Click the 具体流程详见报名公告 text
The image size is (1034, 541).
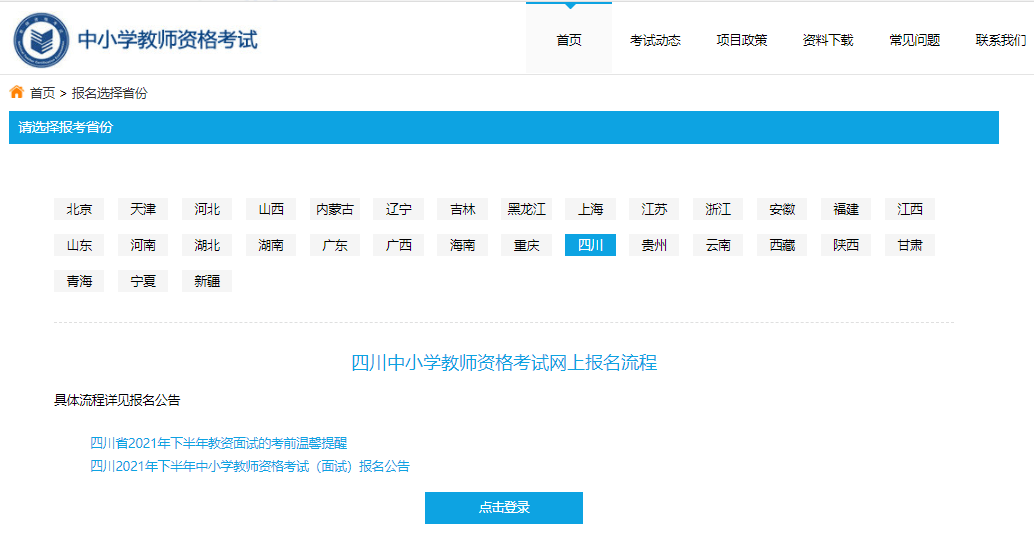pos(117,400)
